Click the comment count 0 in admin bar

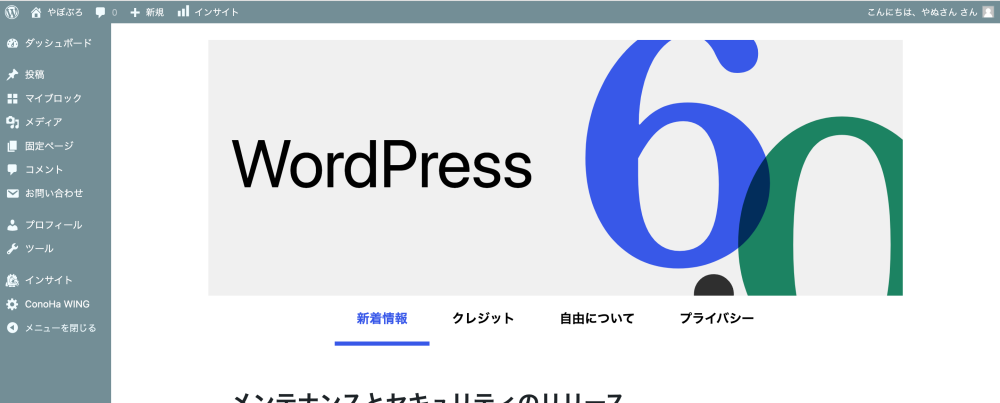pyautogui.click(x=114, y=12)
